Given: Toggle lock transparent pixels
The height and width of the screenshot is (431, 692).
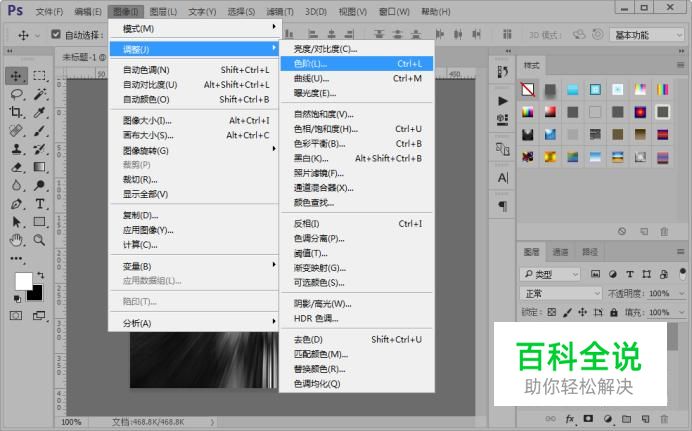Looking at the screenshot, I should (x=552, y=312).
